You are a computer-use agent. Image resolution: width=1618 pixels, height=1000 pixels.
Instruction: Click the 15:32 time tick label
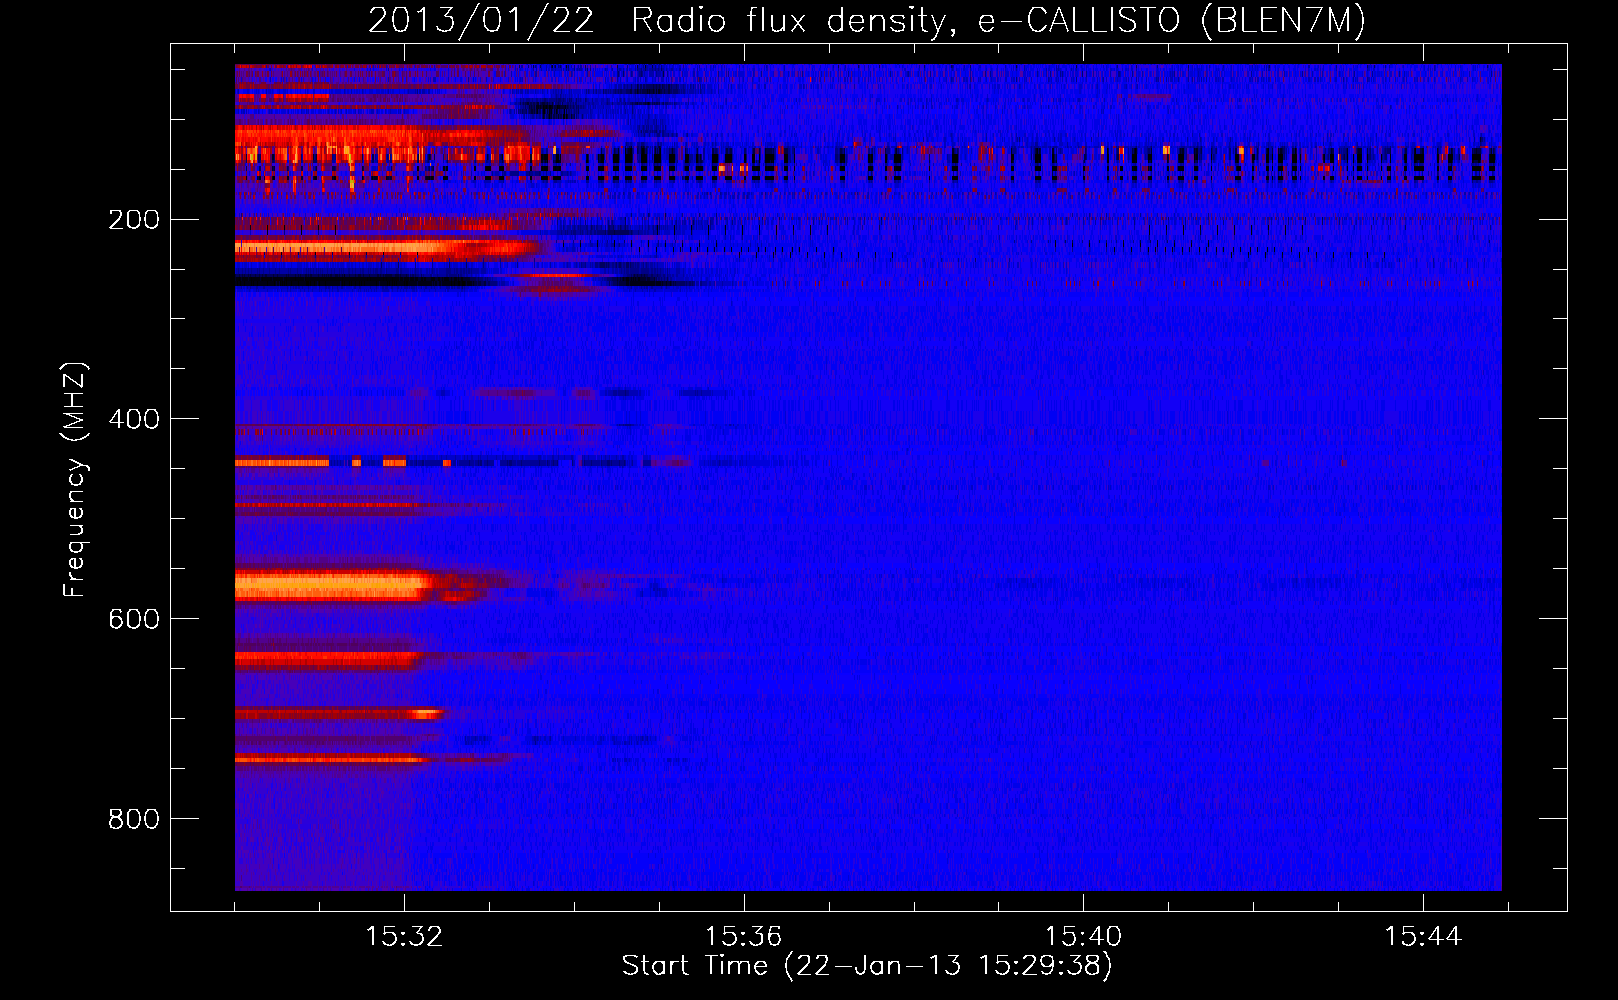tap(404, 937)
